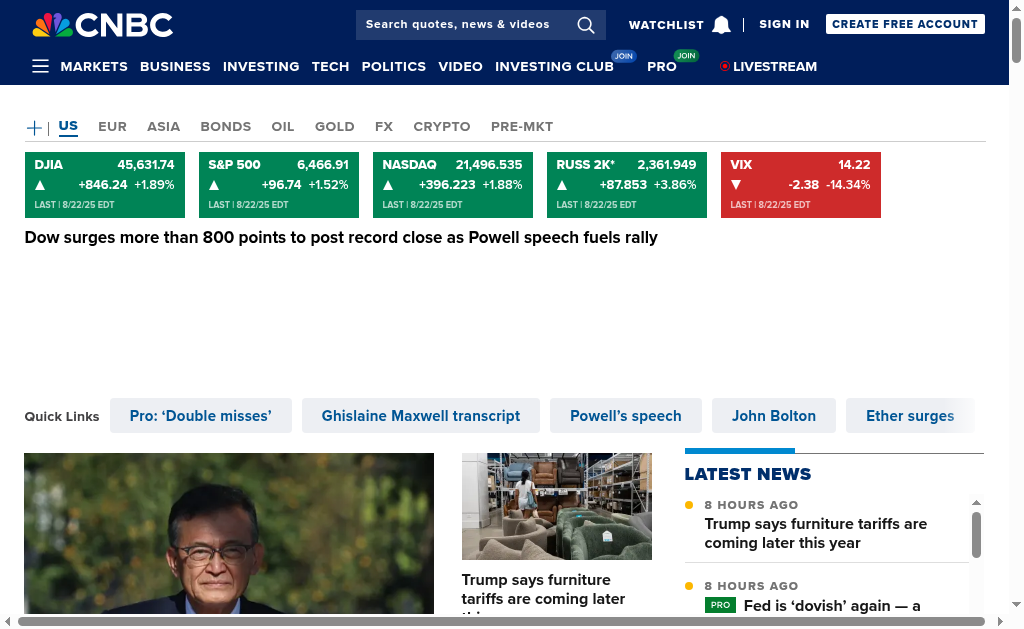1024x629 pixels.
Task: Select the US markets tab
Action: point(68,127)
